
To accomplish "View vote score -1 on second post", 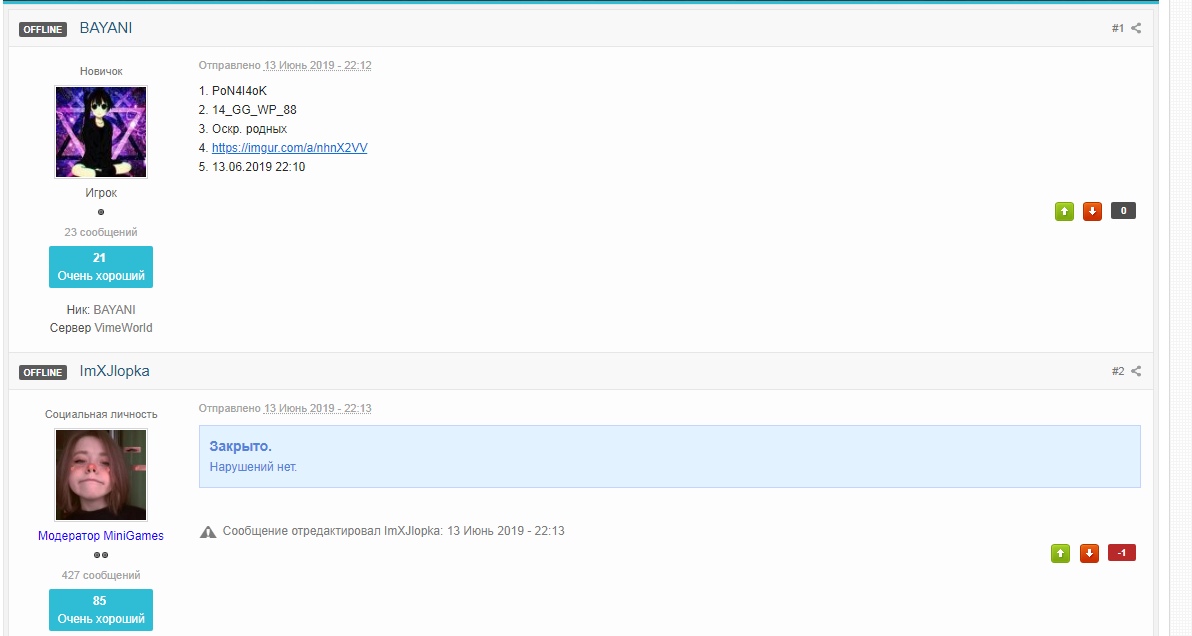I will point(1122,553).
